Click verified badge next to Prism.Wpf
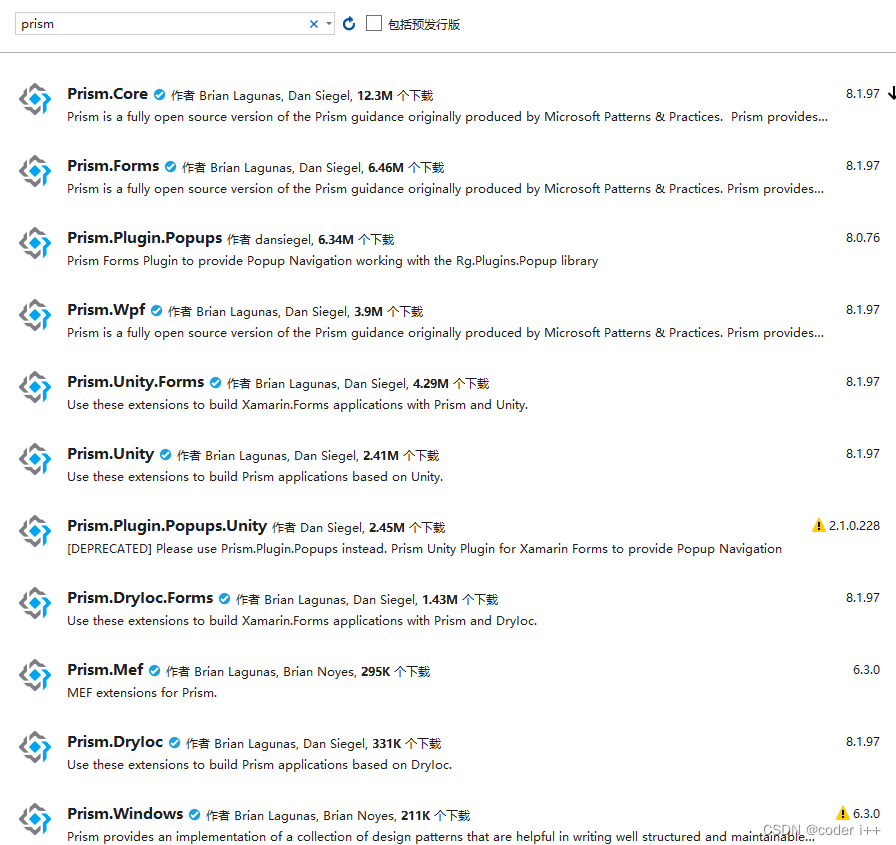The height and width of the screenshot is (845, 896). [x=157, y=311]
